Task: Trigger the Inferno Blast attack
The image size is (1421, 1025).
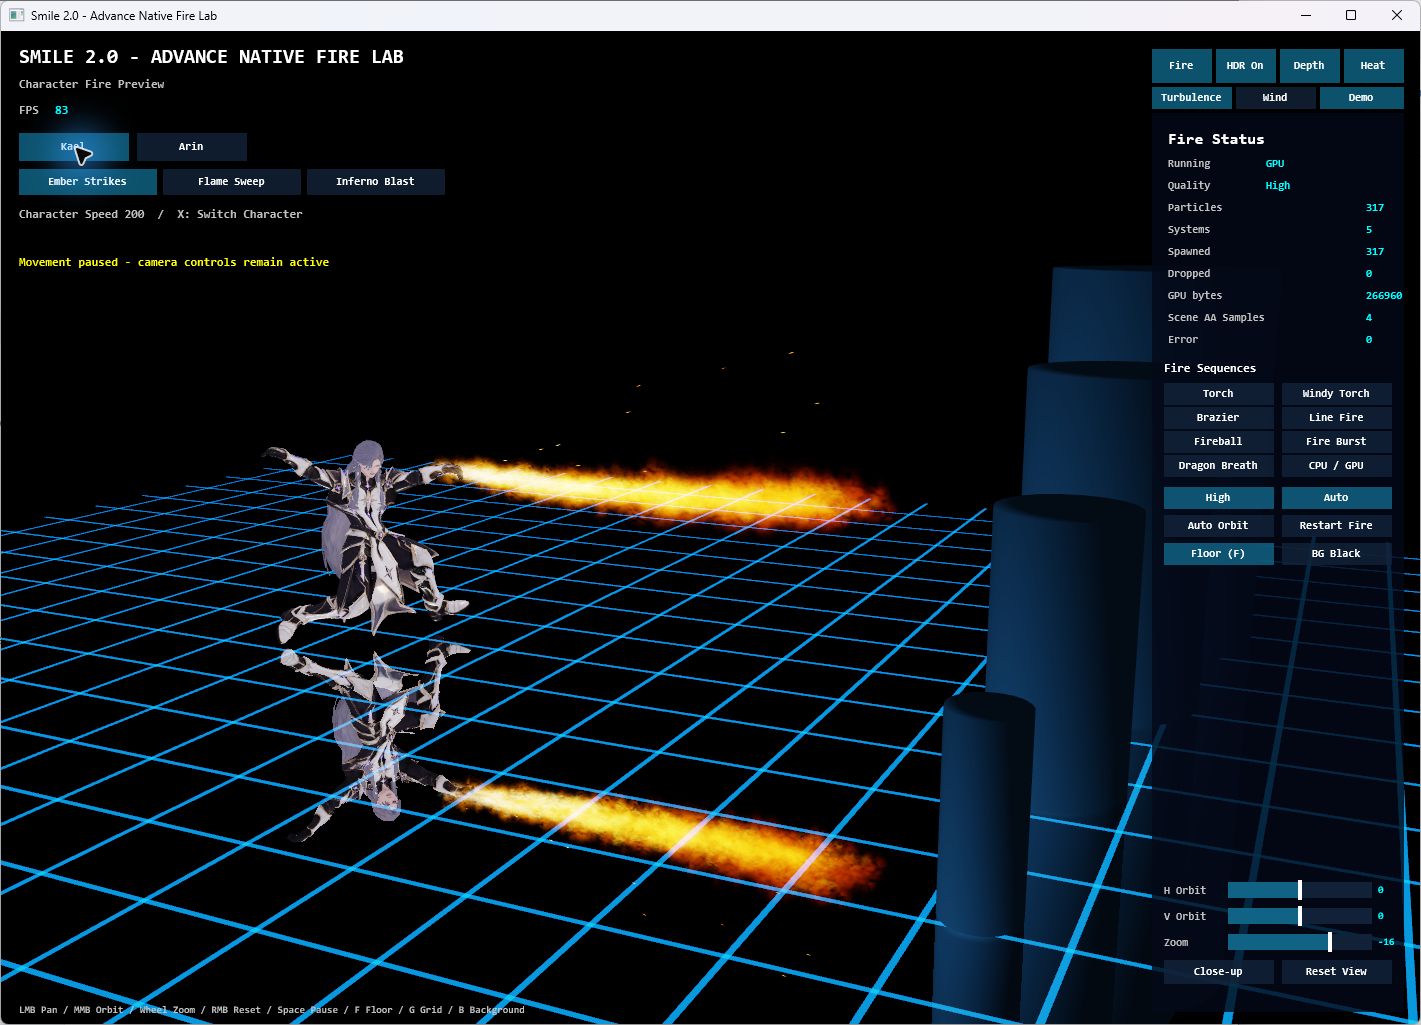Action: [375, 182]
